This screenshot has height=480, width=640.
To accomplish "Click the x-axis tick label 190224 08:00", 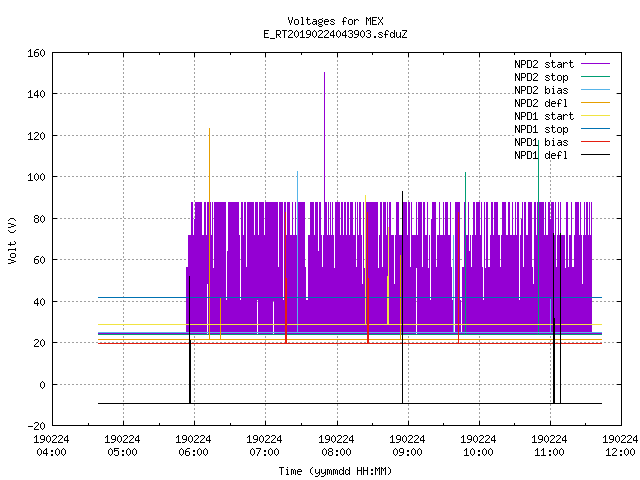I will pos(336,446).
